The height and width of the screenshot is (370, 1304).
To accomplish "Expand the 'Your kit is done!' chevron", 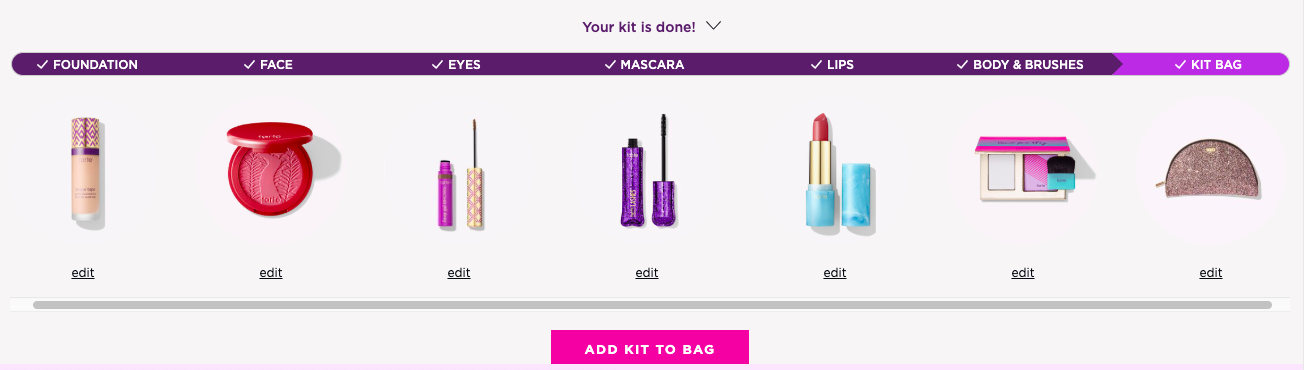I will point(713,27).
